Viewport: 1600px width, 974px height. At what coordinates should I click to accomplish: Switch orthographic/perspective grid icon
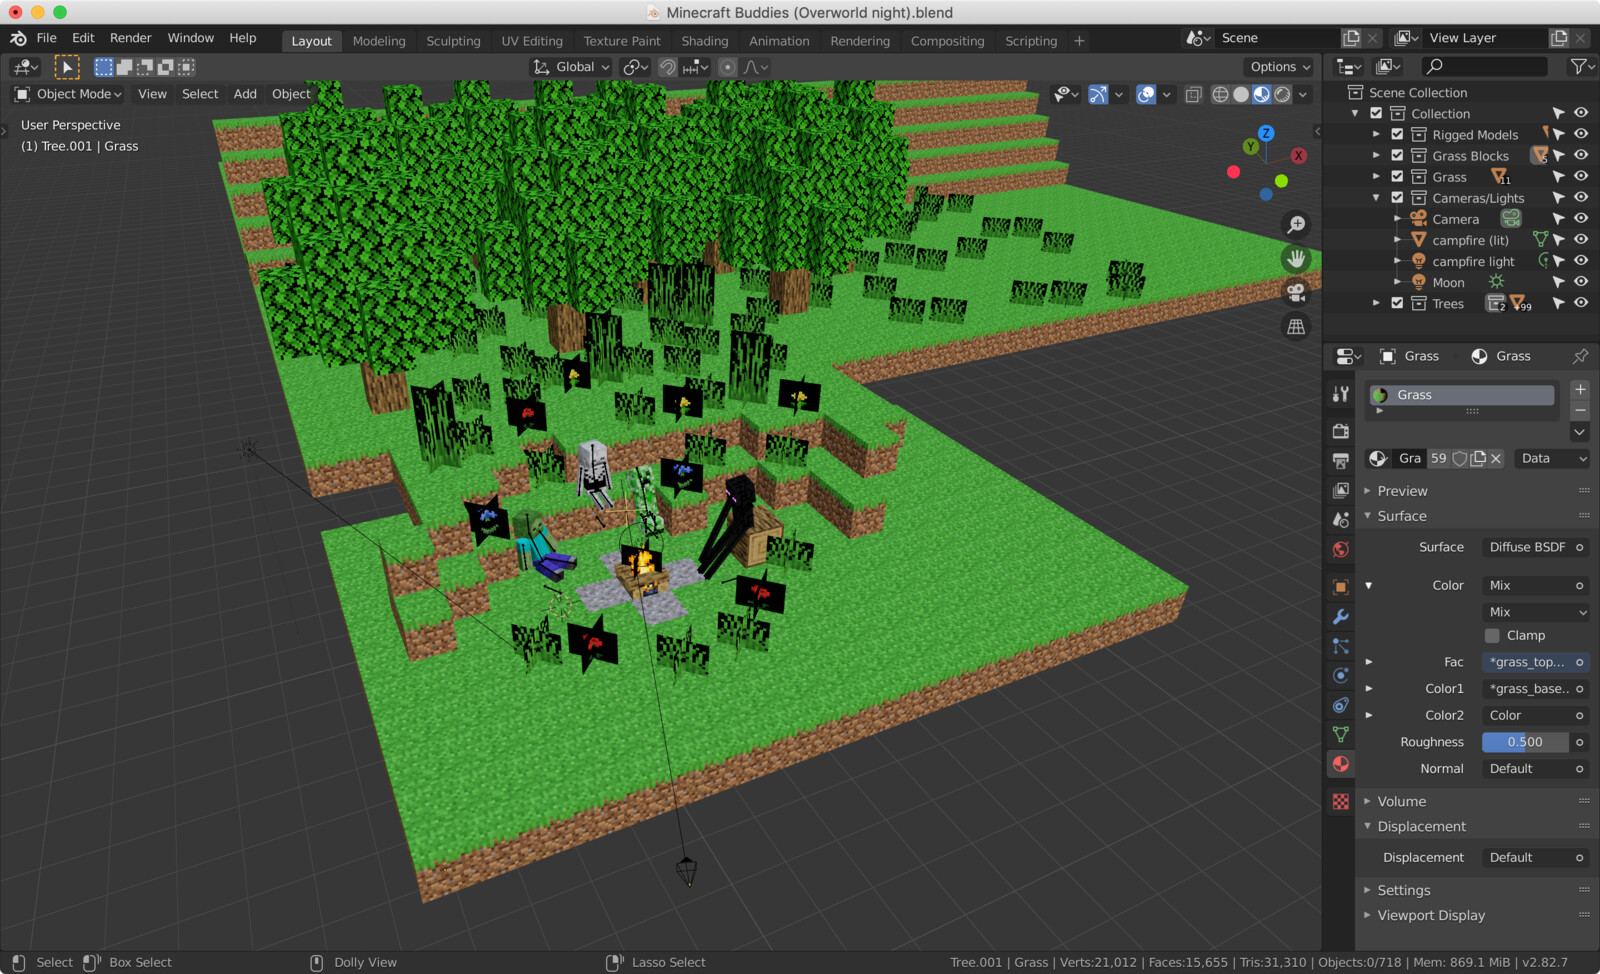(1296, 326)
